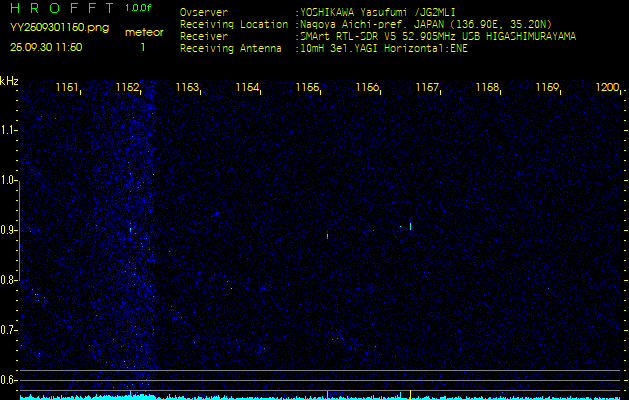The height and width of the screenshot is (400, 629).
Task: Click the 'meteor' counter heading
Action: pyautogui.click(x=144, y=33)
